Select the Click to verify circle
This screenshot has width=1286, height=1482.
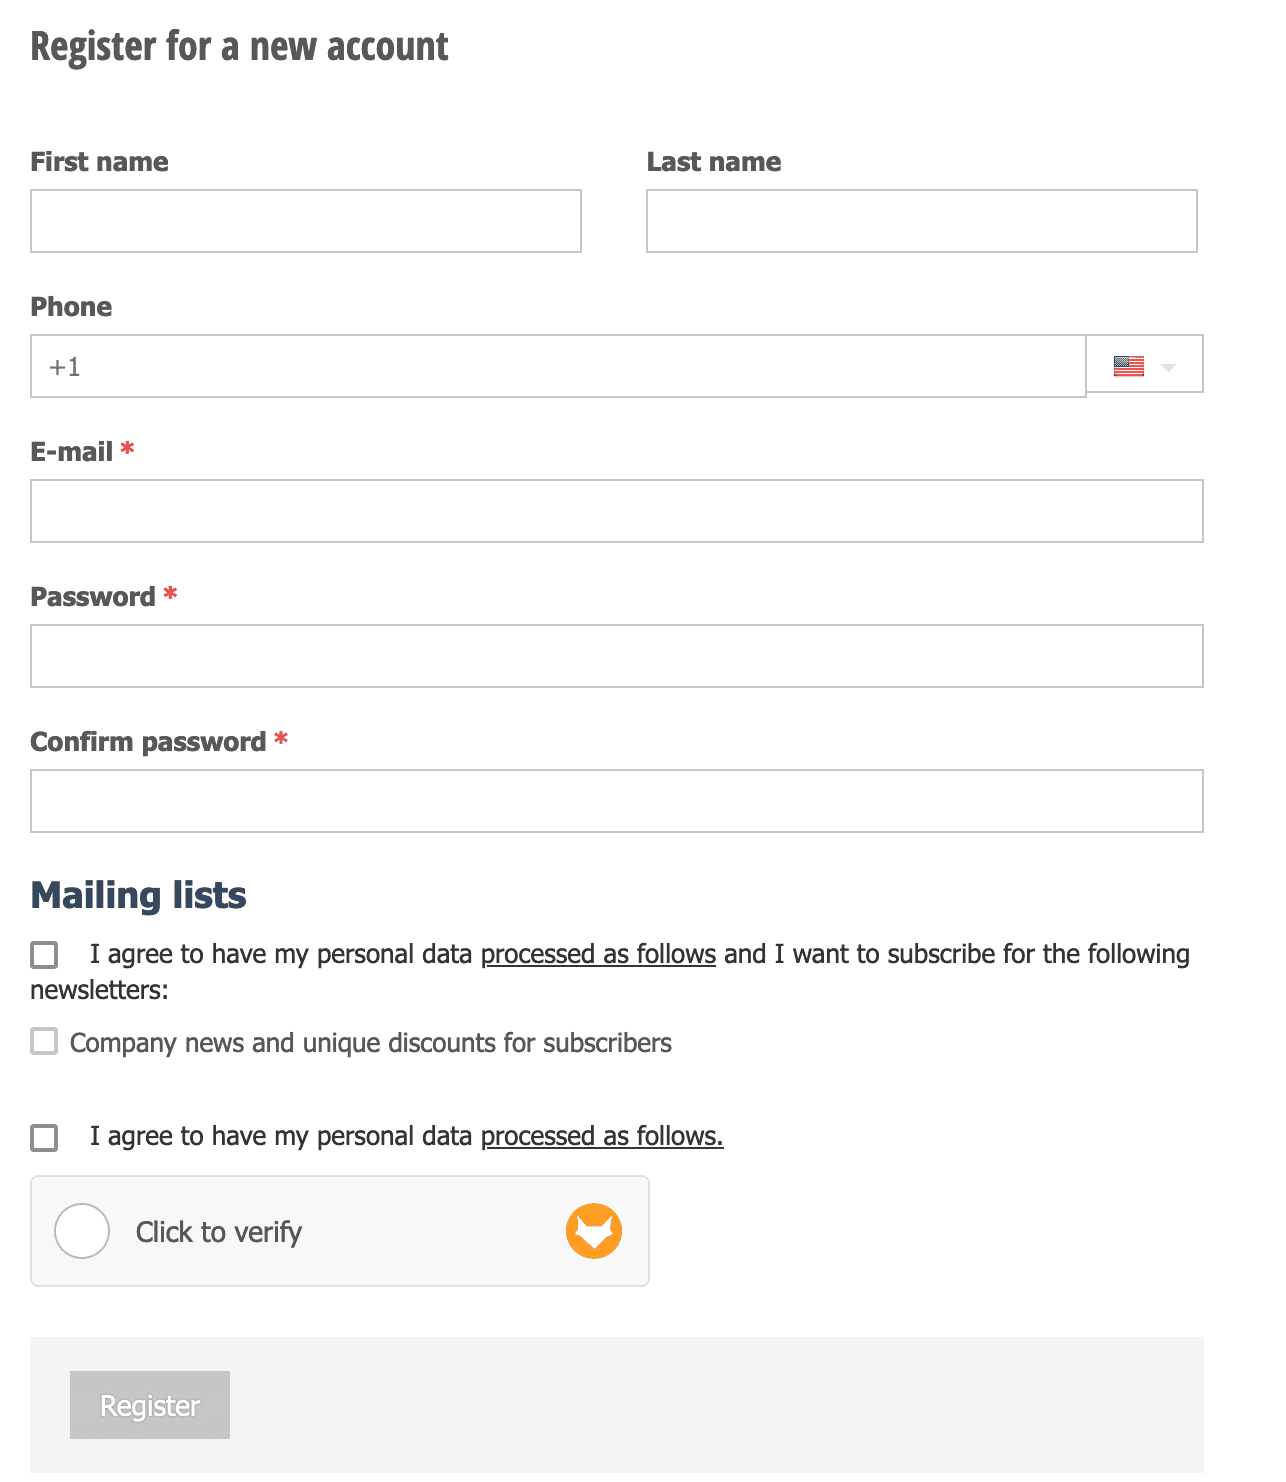[82, 1231]
